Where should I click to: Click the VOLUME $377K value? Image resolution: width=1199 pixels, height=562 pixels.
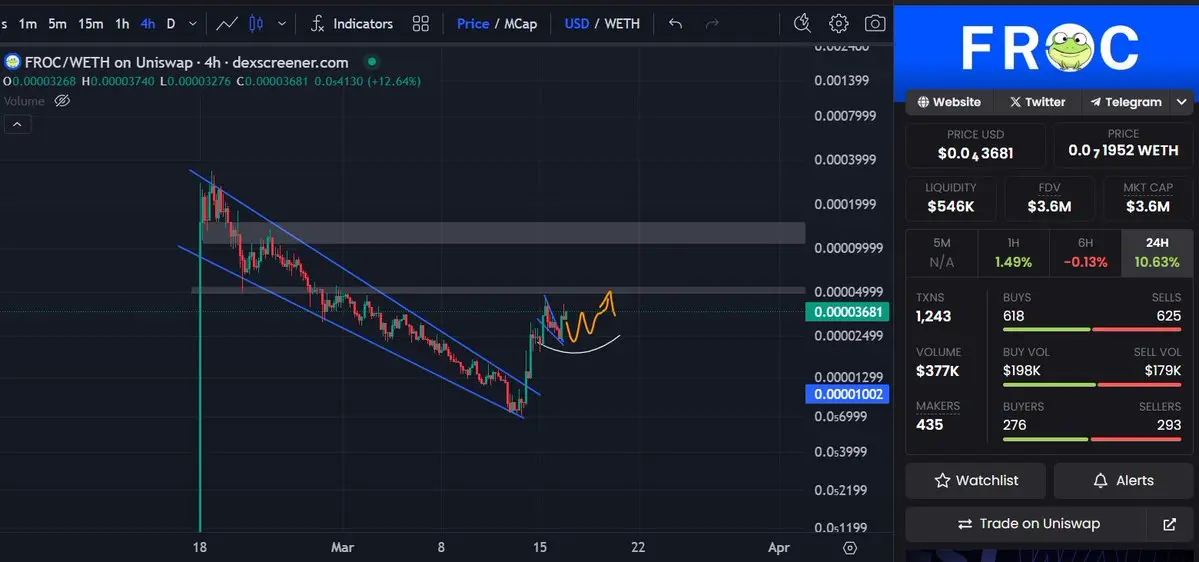click(x=937, y=371)
